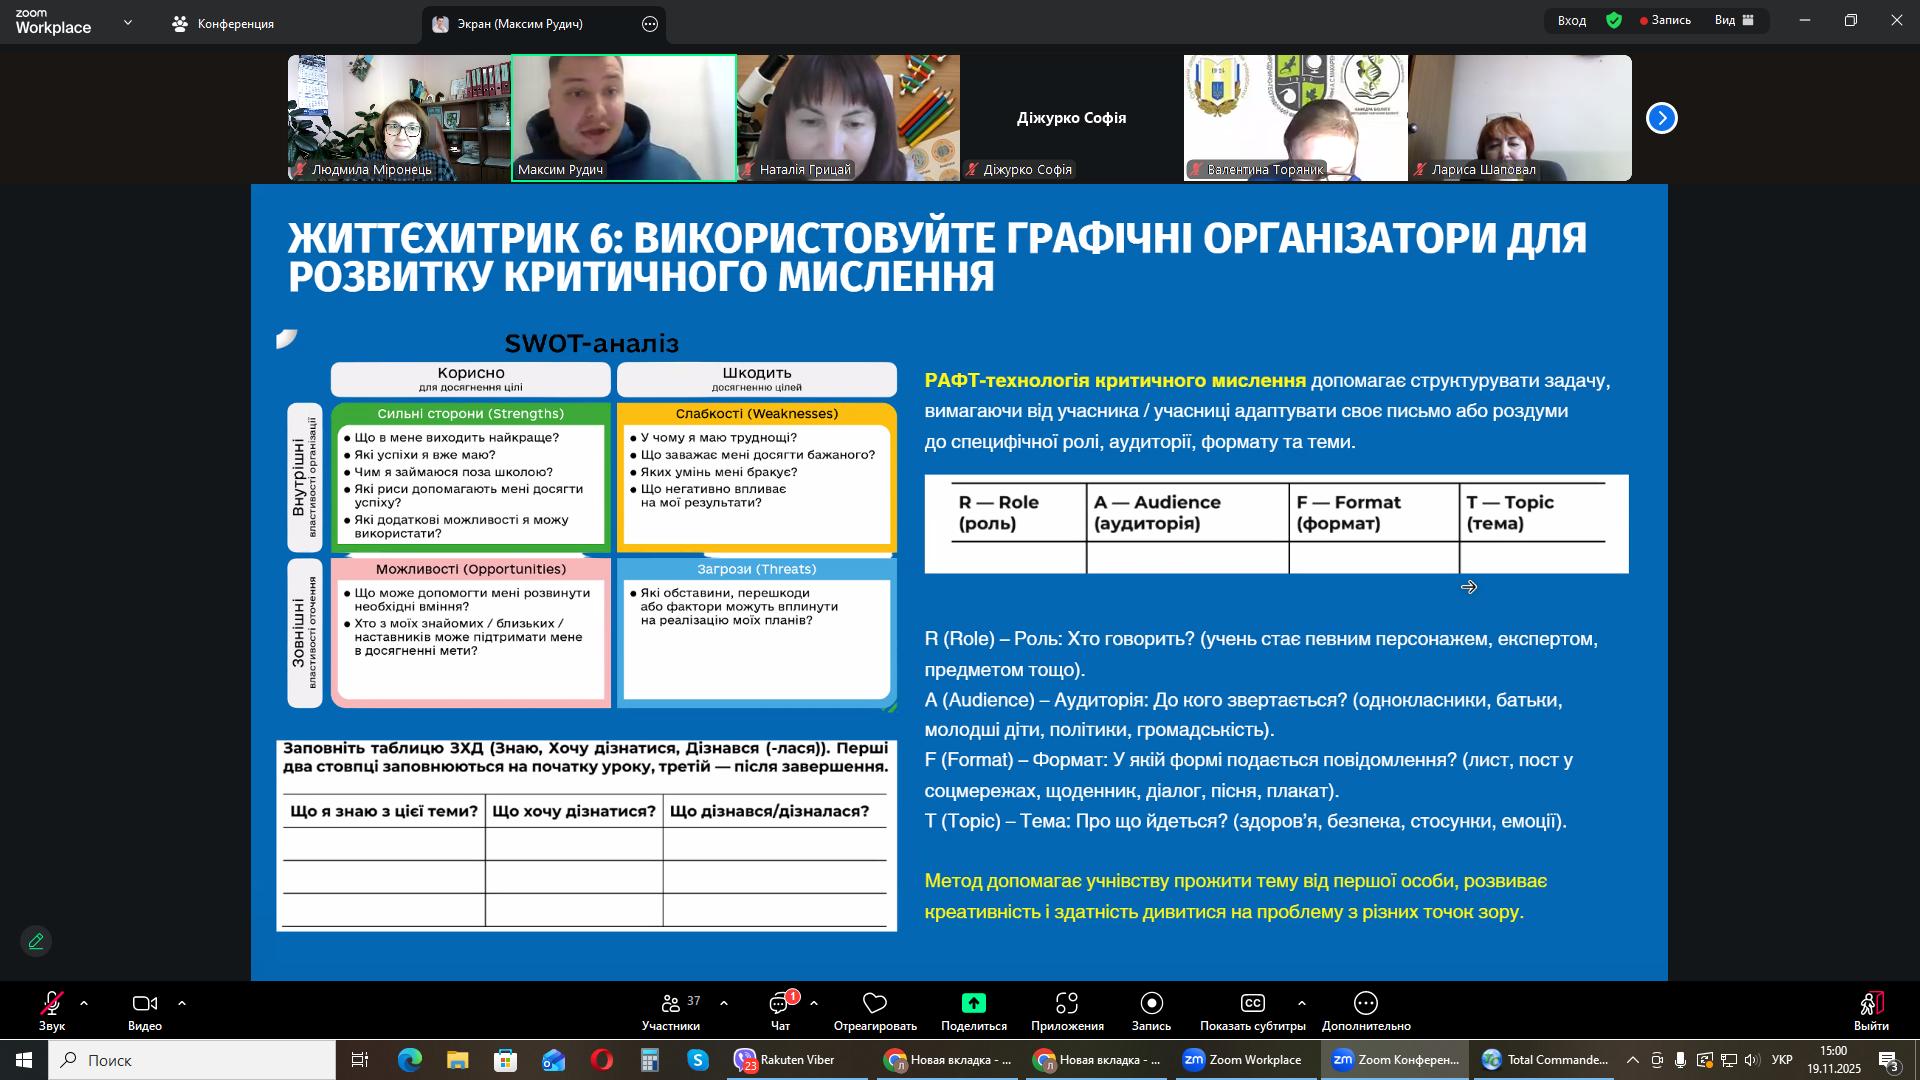Image resolution: width=1920 pixels, height=1080 pixels.
Task: Click the green Поделиться share screen icon
Action: pyautogui.click(x=973, y=1003)
